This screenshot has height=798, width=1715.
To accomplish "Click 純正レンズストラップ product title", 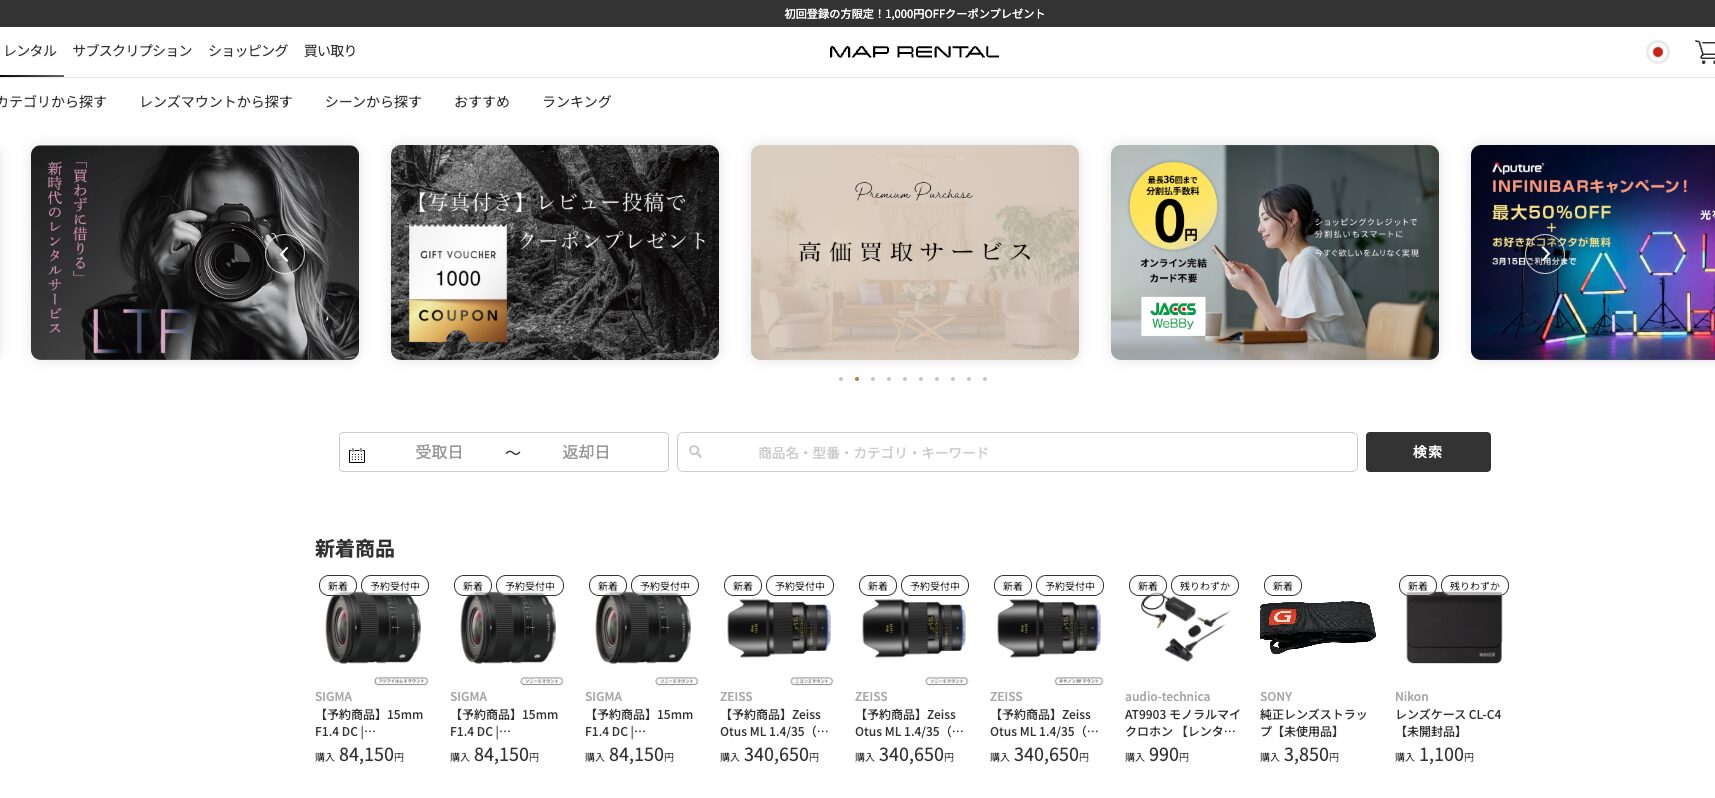I will pos(1314,723).
